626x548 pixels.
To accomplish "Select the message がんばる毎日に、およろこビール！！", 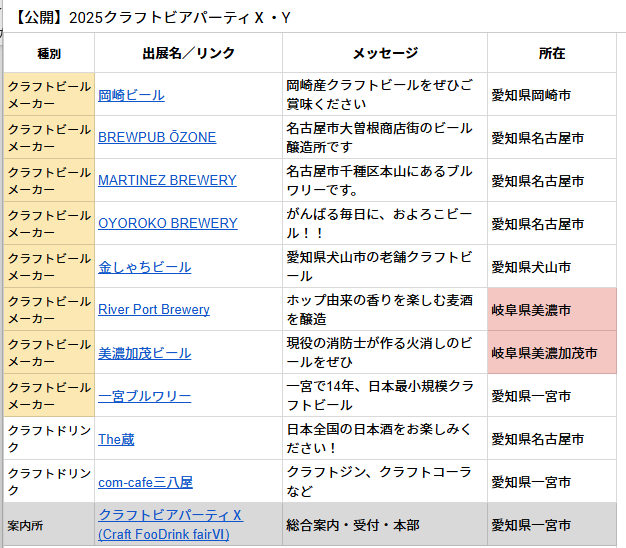I will (385, 224).
